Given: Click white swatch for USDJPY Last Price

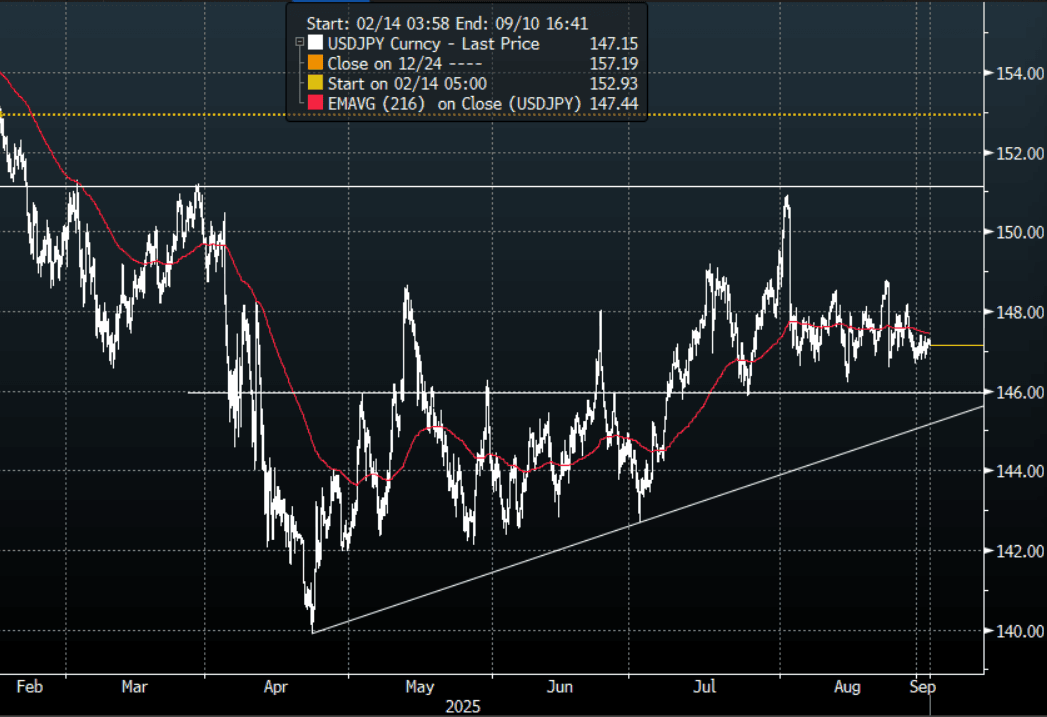Looking at the screenshot, I should click(x=316, y=43).
